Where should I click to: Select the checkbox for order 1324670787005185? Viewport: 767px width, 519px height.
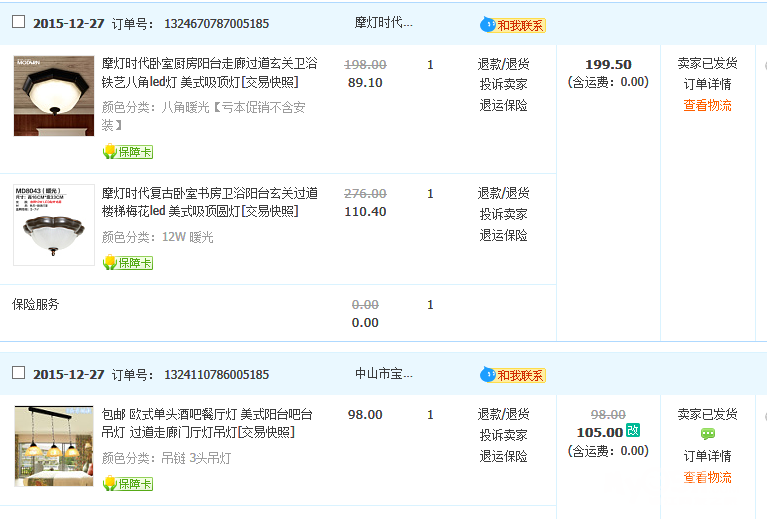(x=18, y=22)
